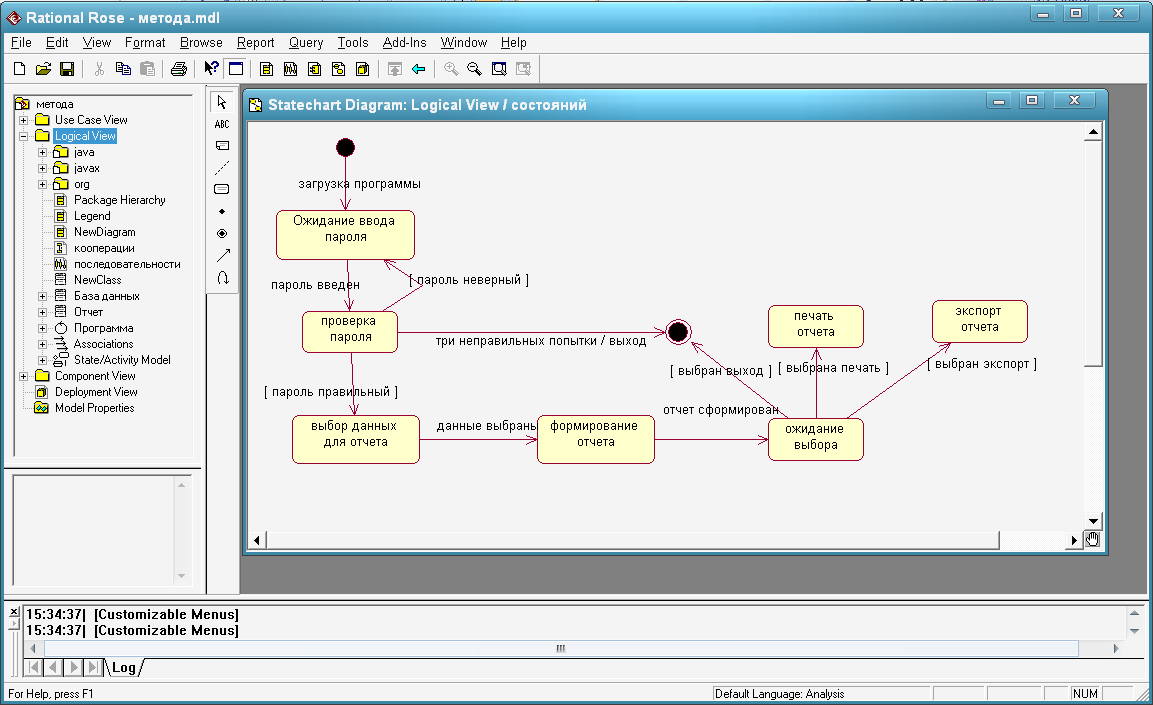The width and height of the screenshot is (1153, 705).
Task: Select the Ожидание ввода пароля state
Action: coord(346,235)
